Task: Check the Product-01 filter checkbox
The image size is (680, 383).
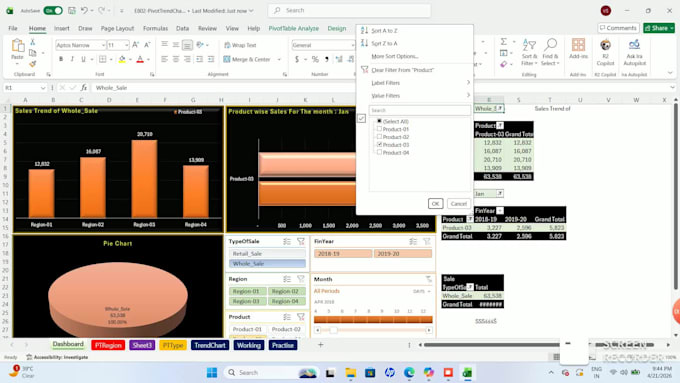Action: [x=379, y=129]
